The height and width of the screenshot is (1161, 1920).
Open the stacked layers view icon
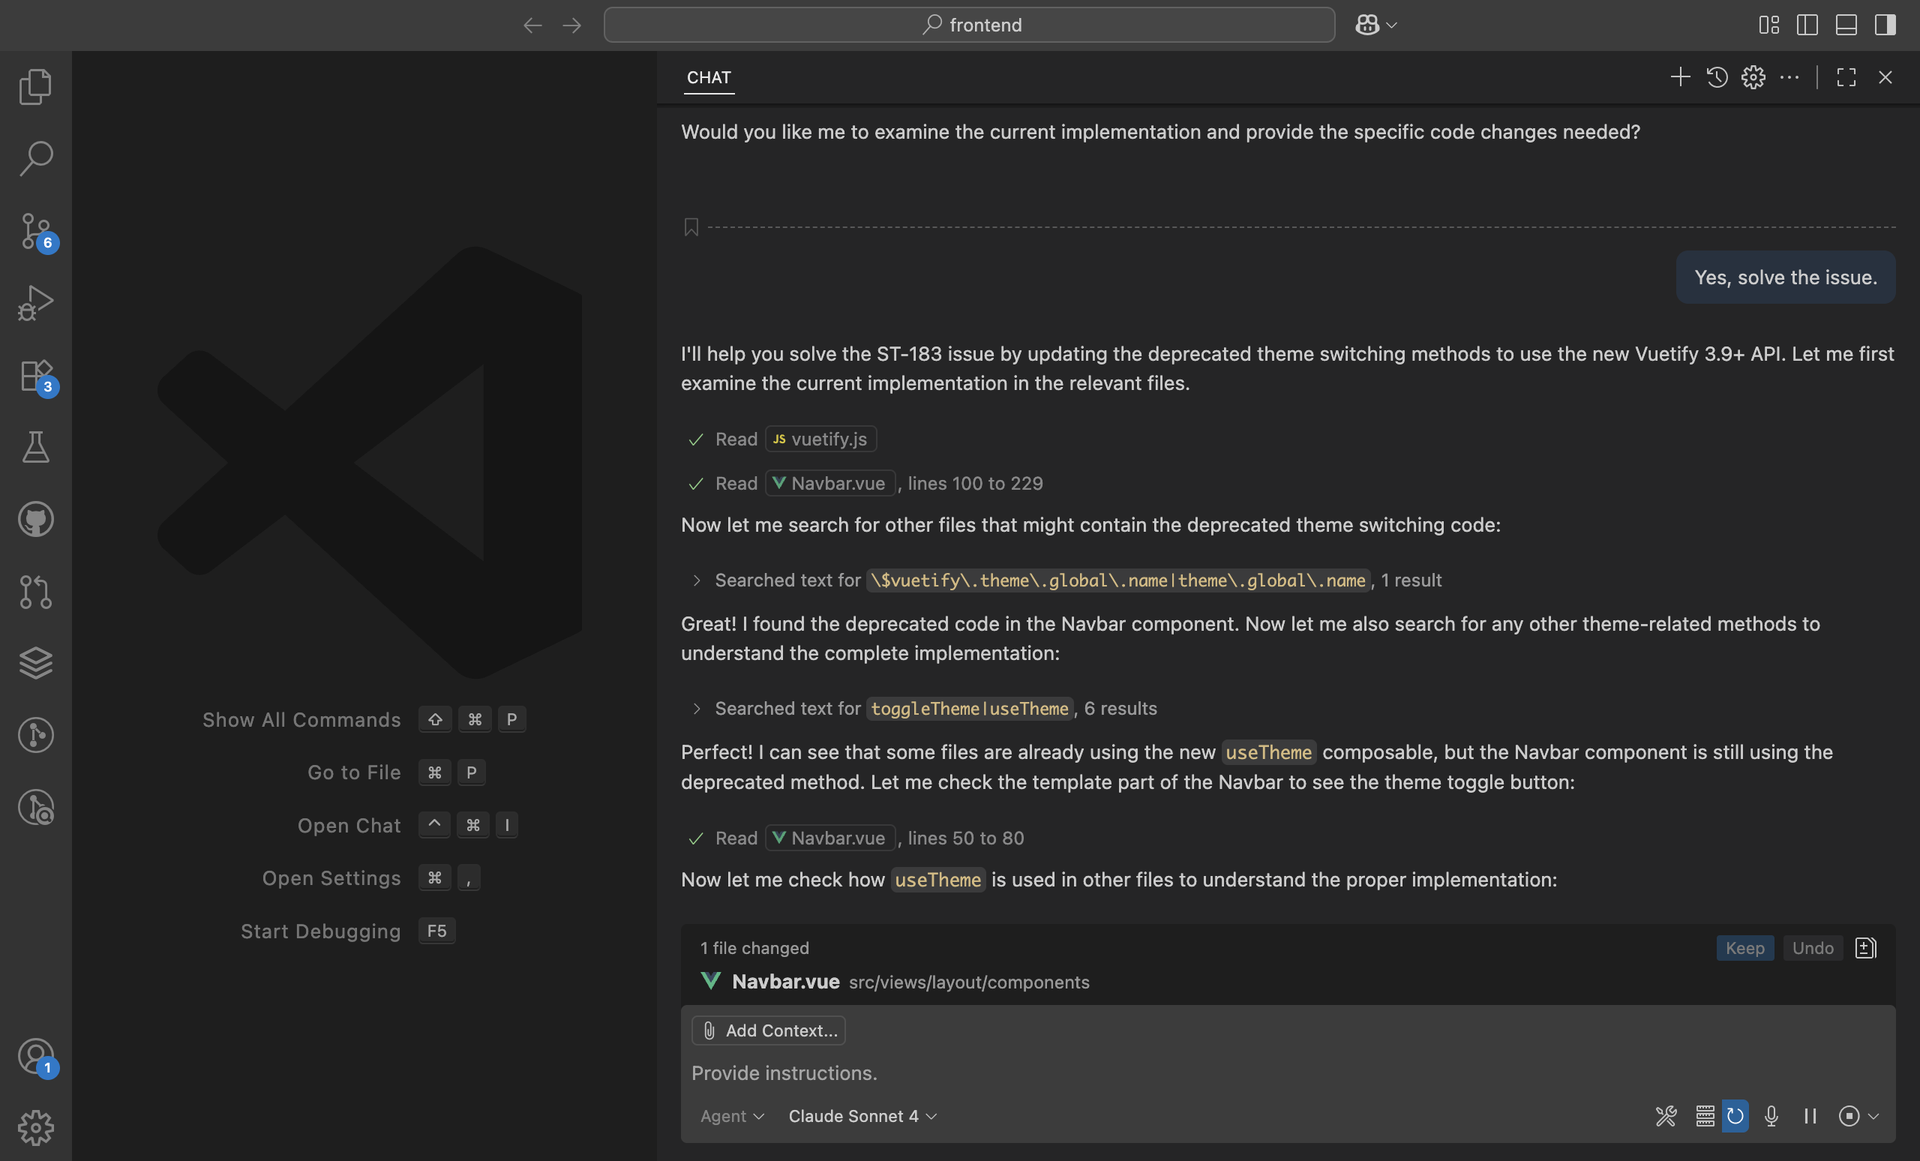[36, 663]
